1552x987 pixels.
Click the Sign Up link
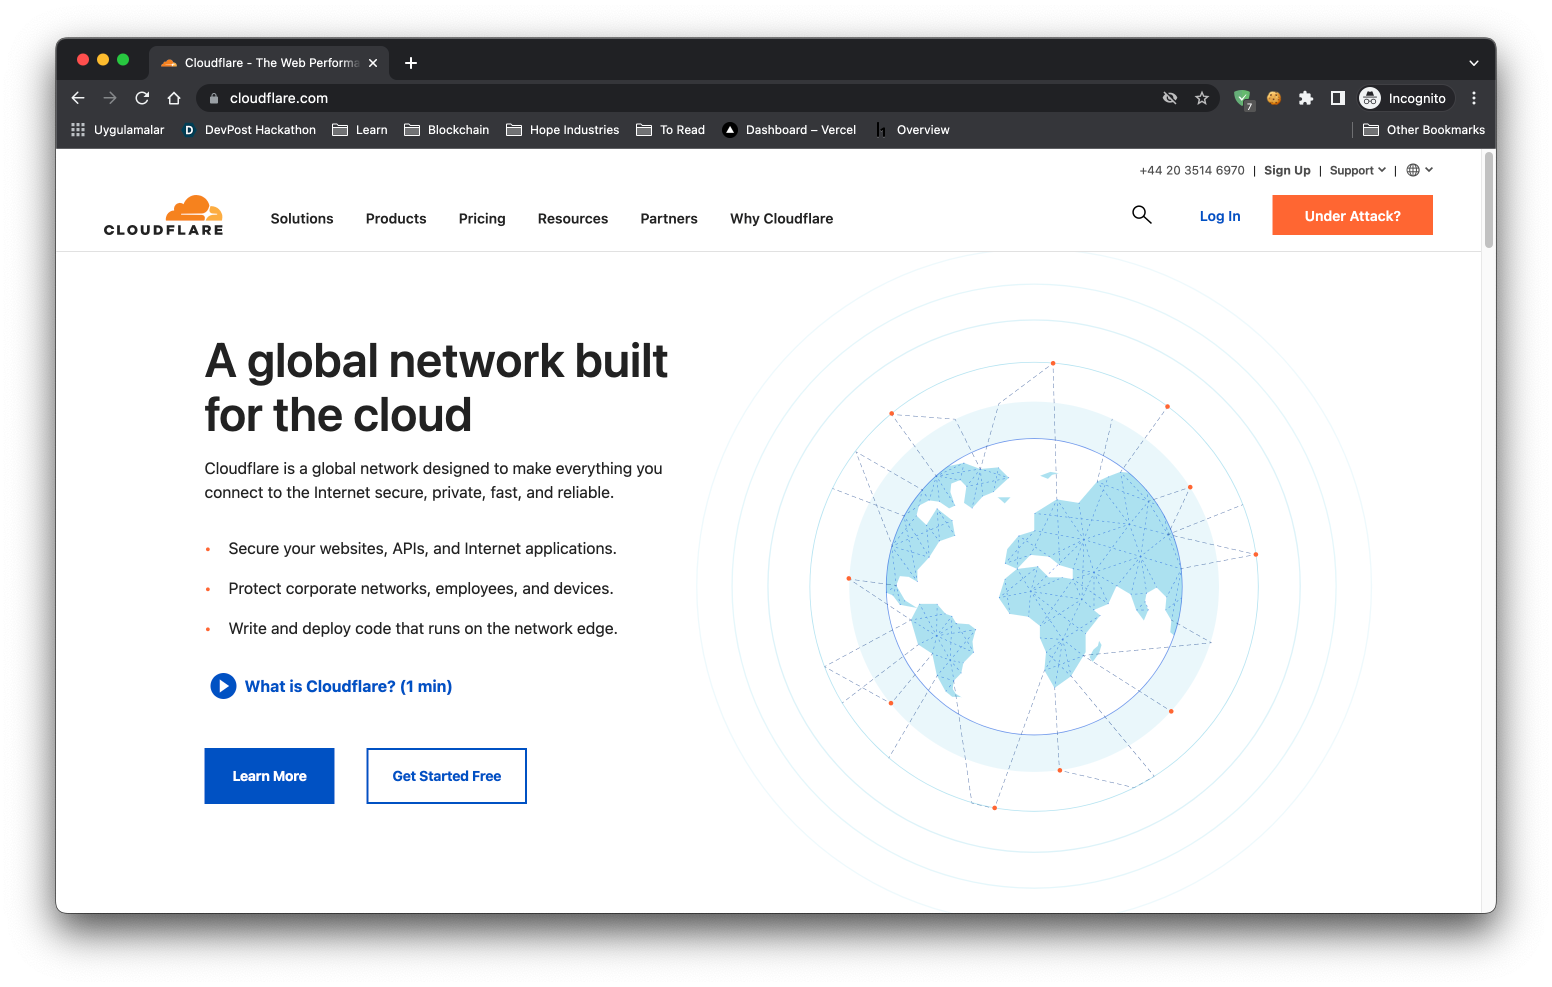point(1287,170)
